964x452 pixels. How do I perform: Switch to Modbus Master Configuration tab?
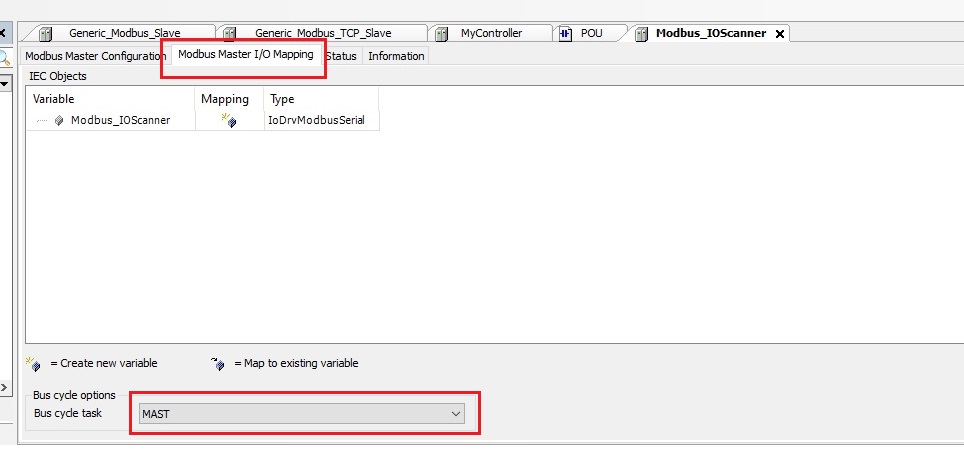tap(95, 56)
